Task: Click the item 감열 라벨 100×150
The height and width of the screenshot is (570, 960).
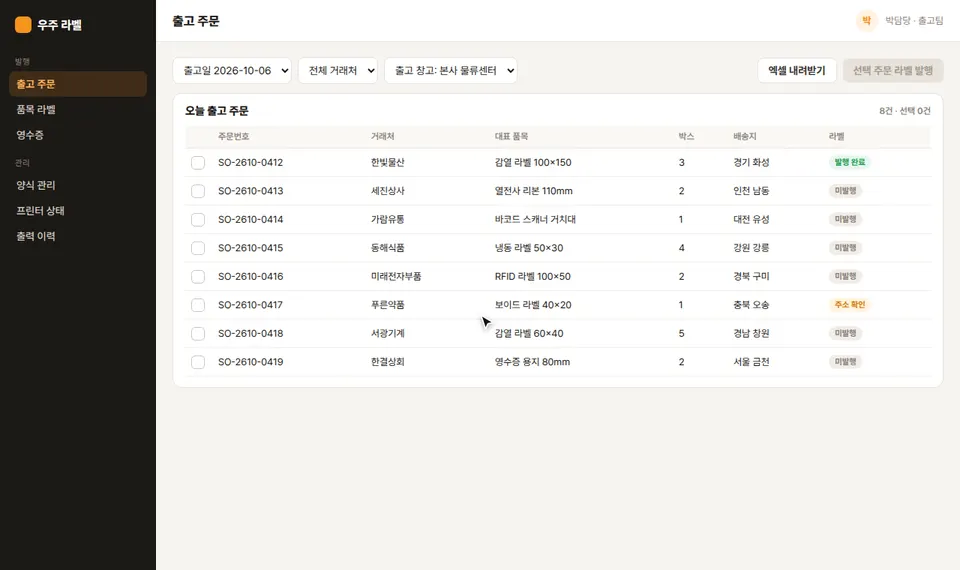Action: 533,162
